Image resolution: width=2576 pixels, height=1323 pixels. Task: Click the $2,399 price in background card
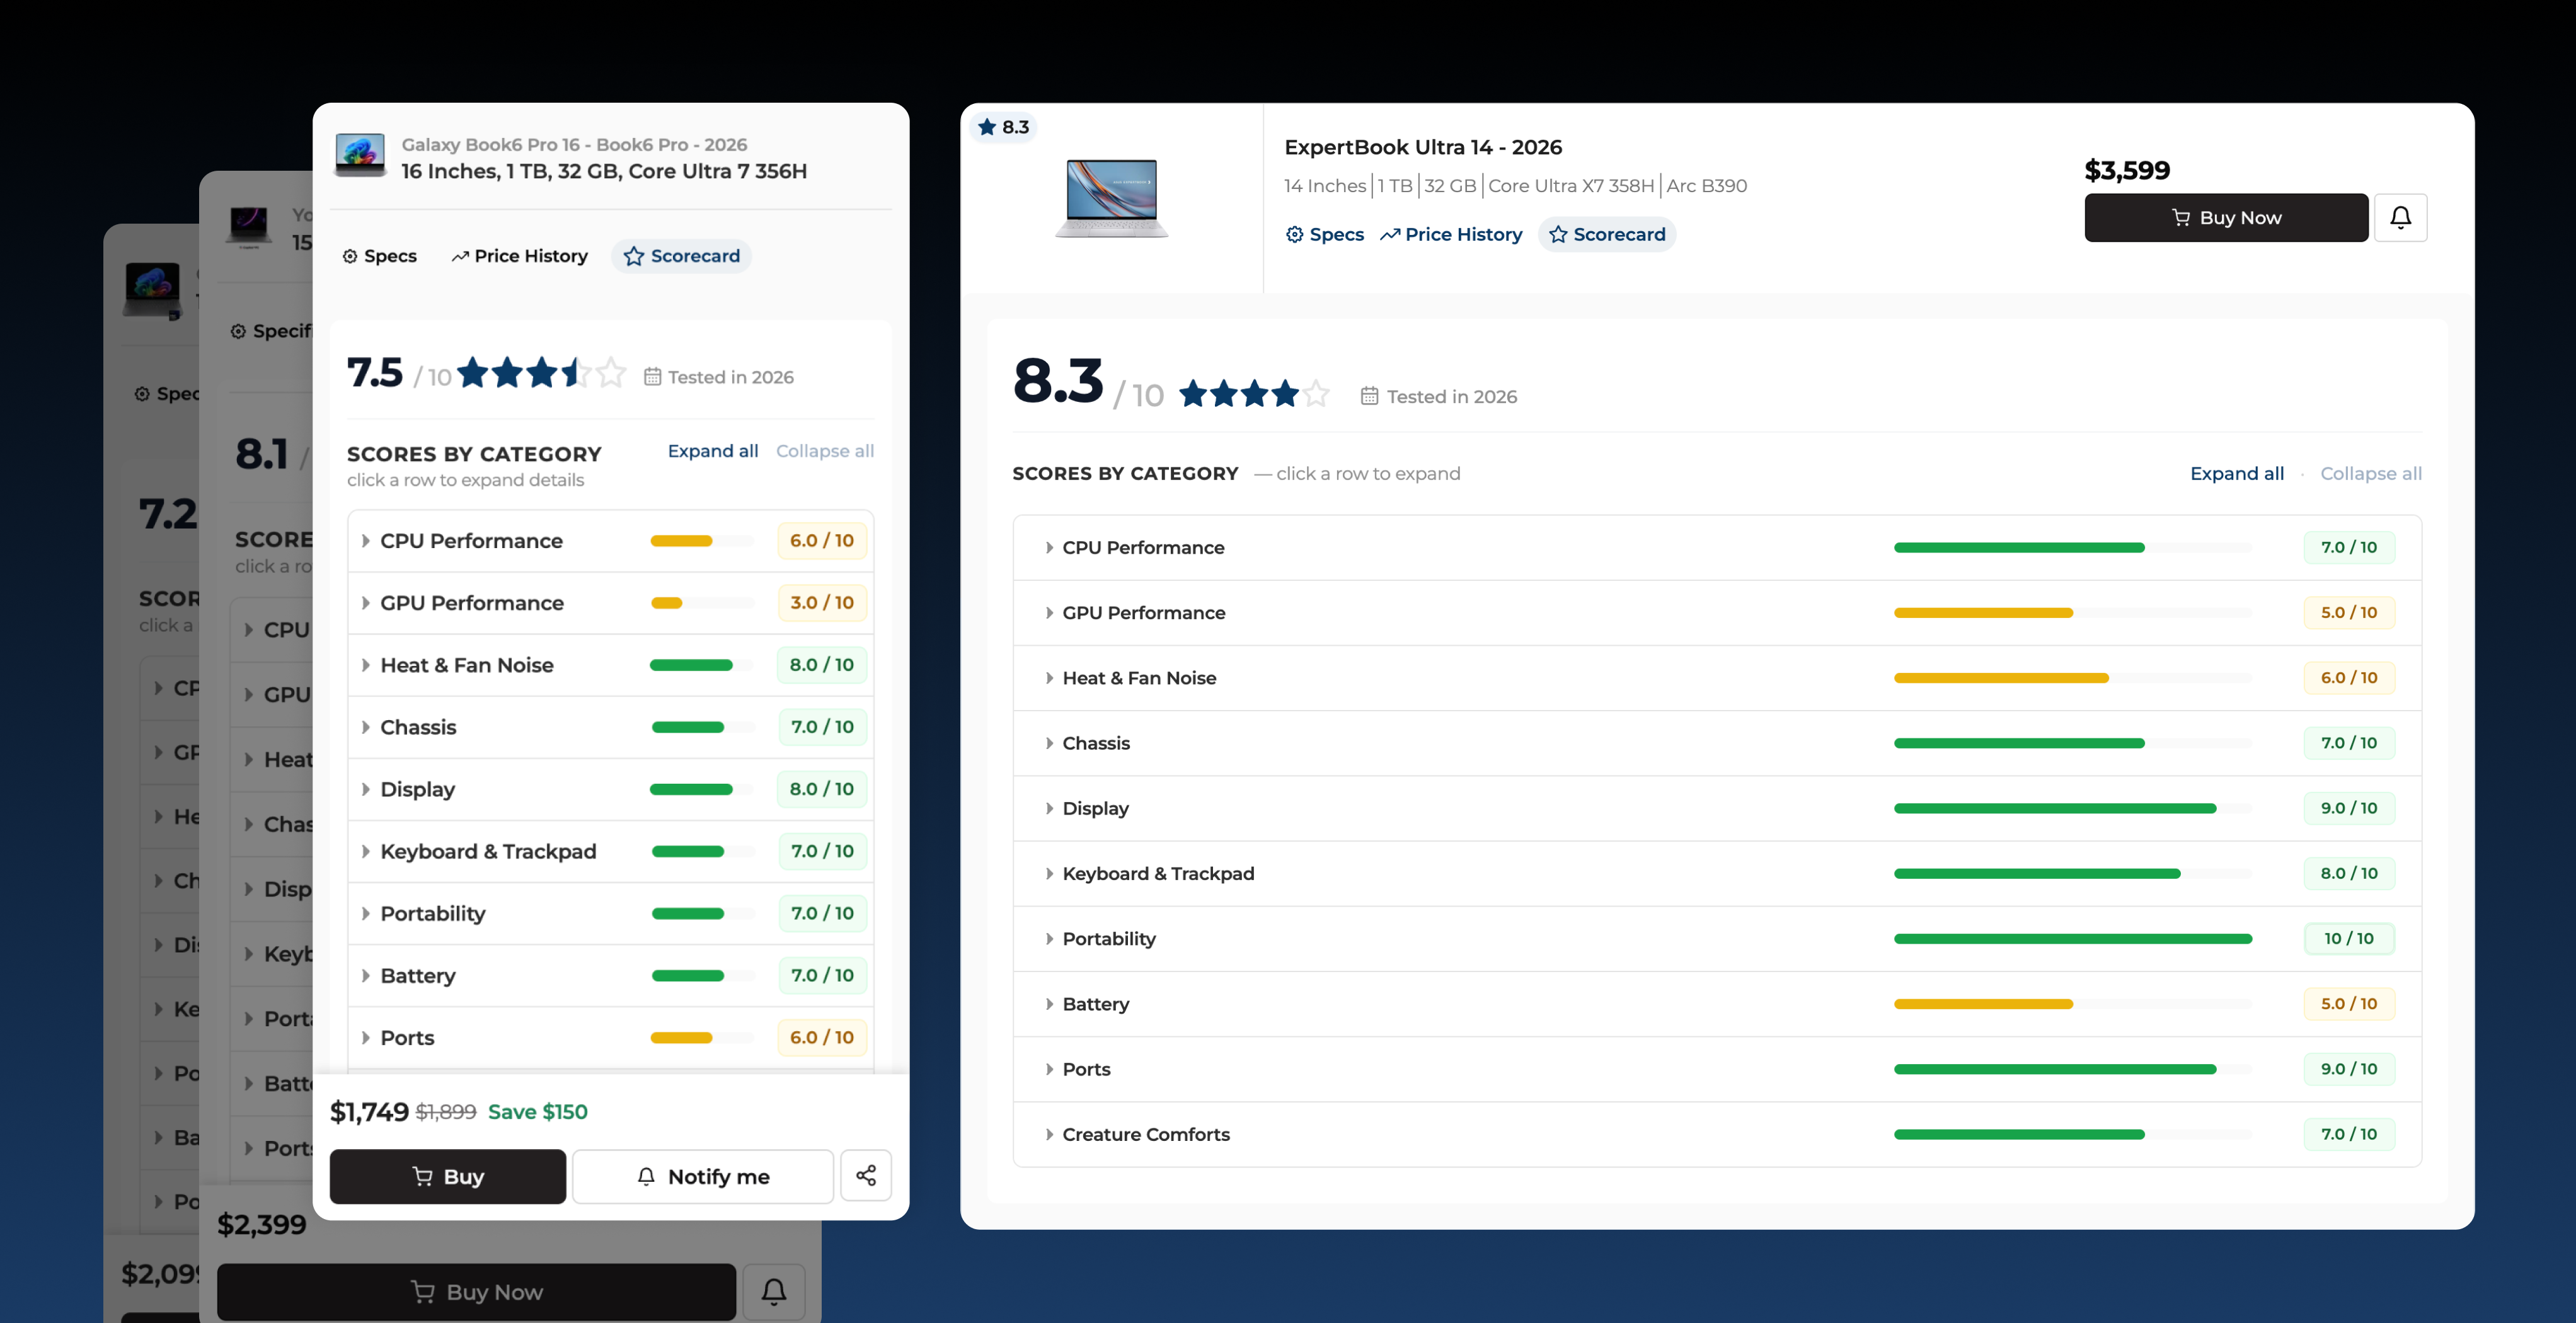[262, 1224]
